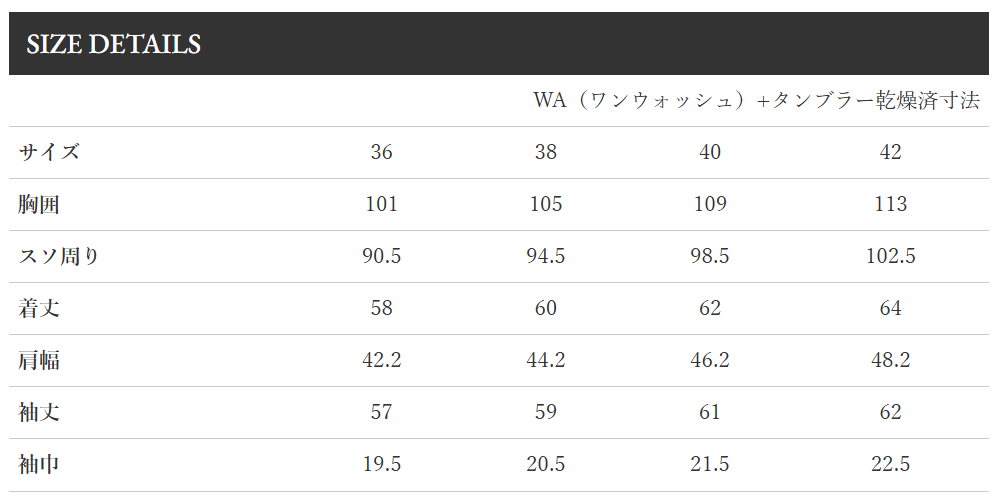Click the 胸囲 value 101
The image size is (1000, 503).
click(381, 204)
